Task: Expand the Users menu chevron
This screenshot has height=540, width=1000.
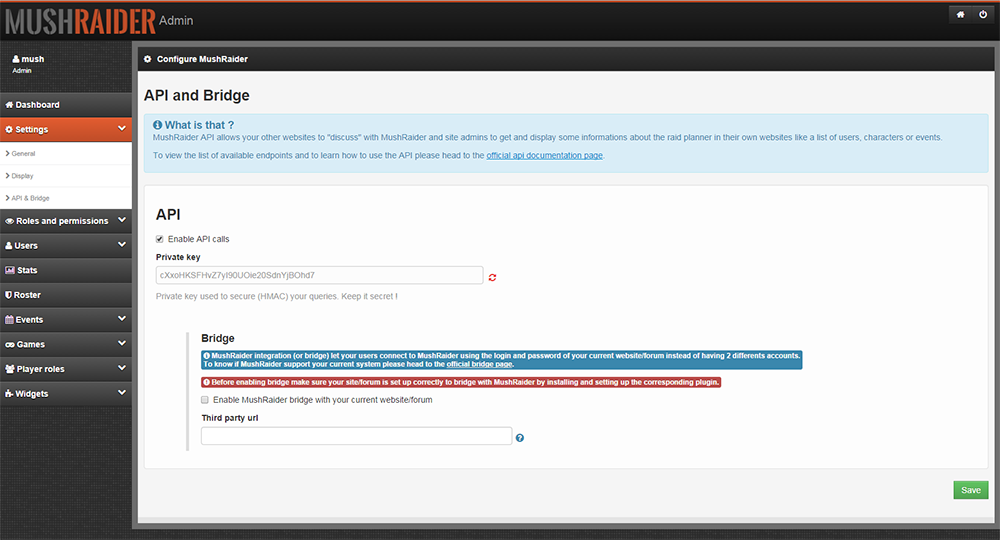Action: pyautogui.click(x=122, y=245)
